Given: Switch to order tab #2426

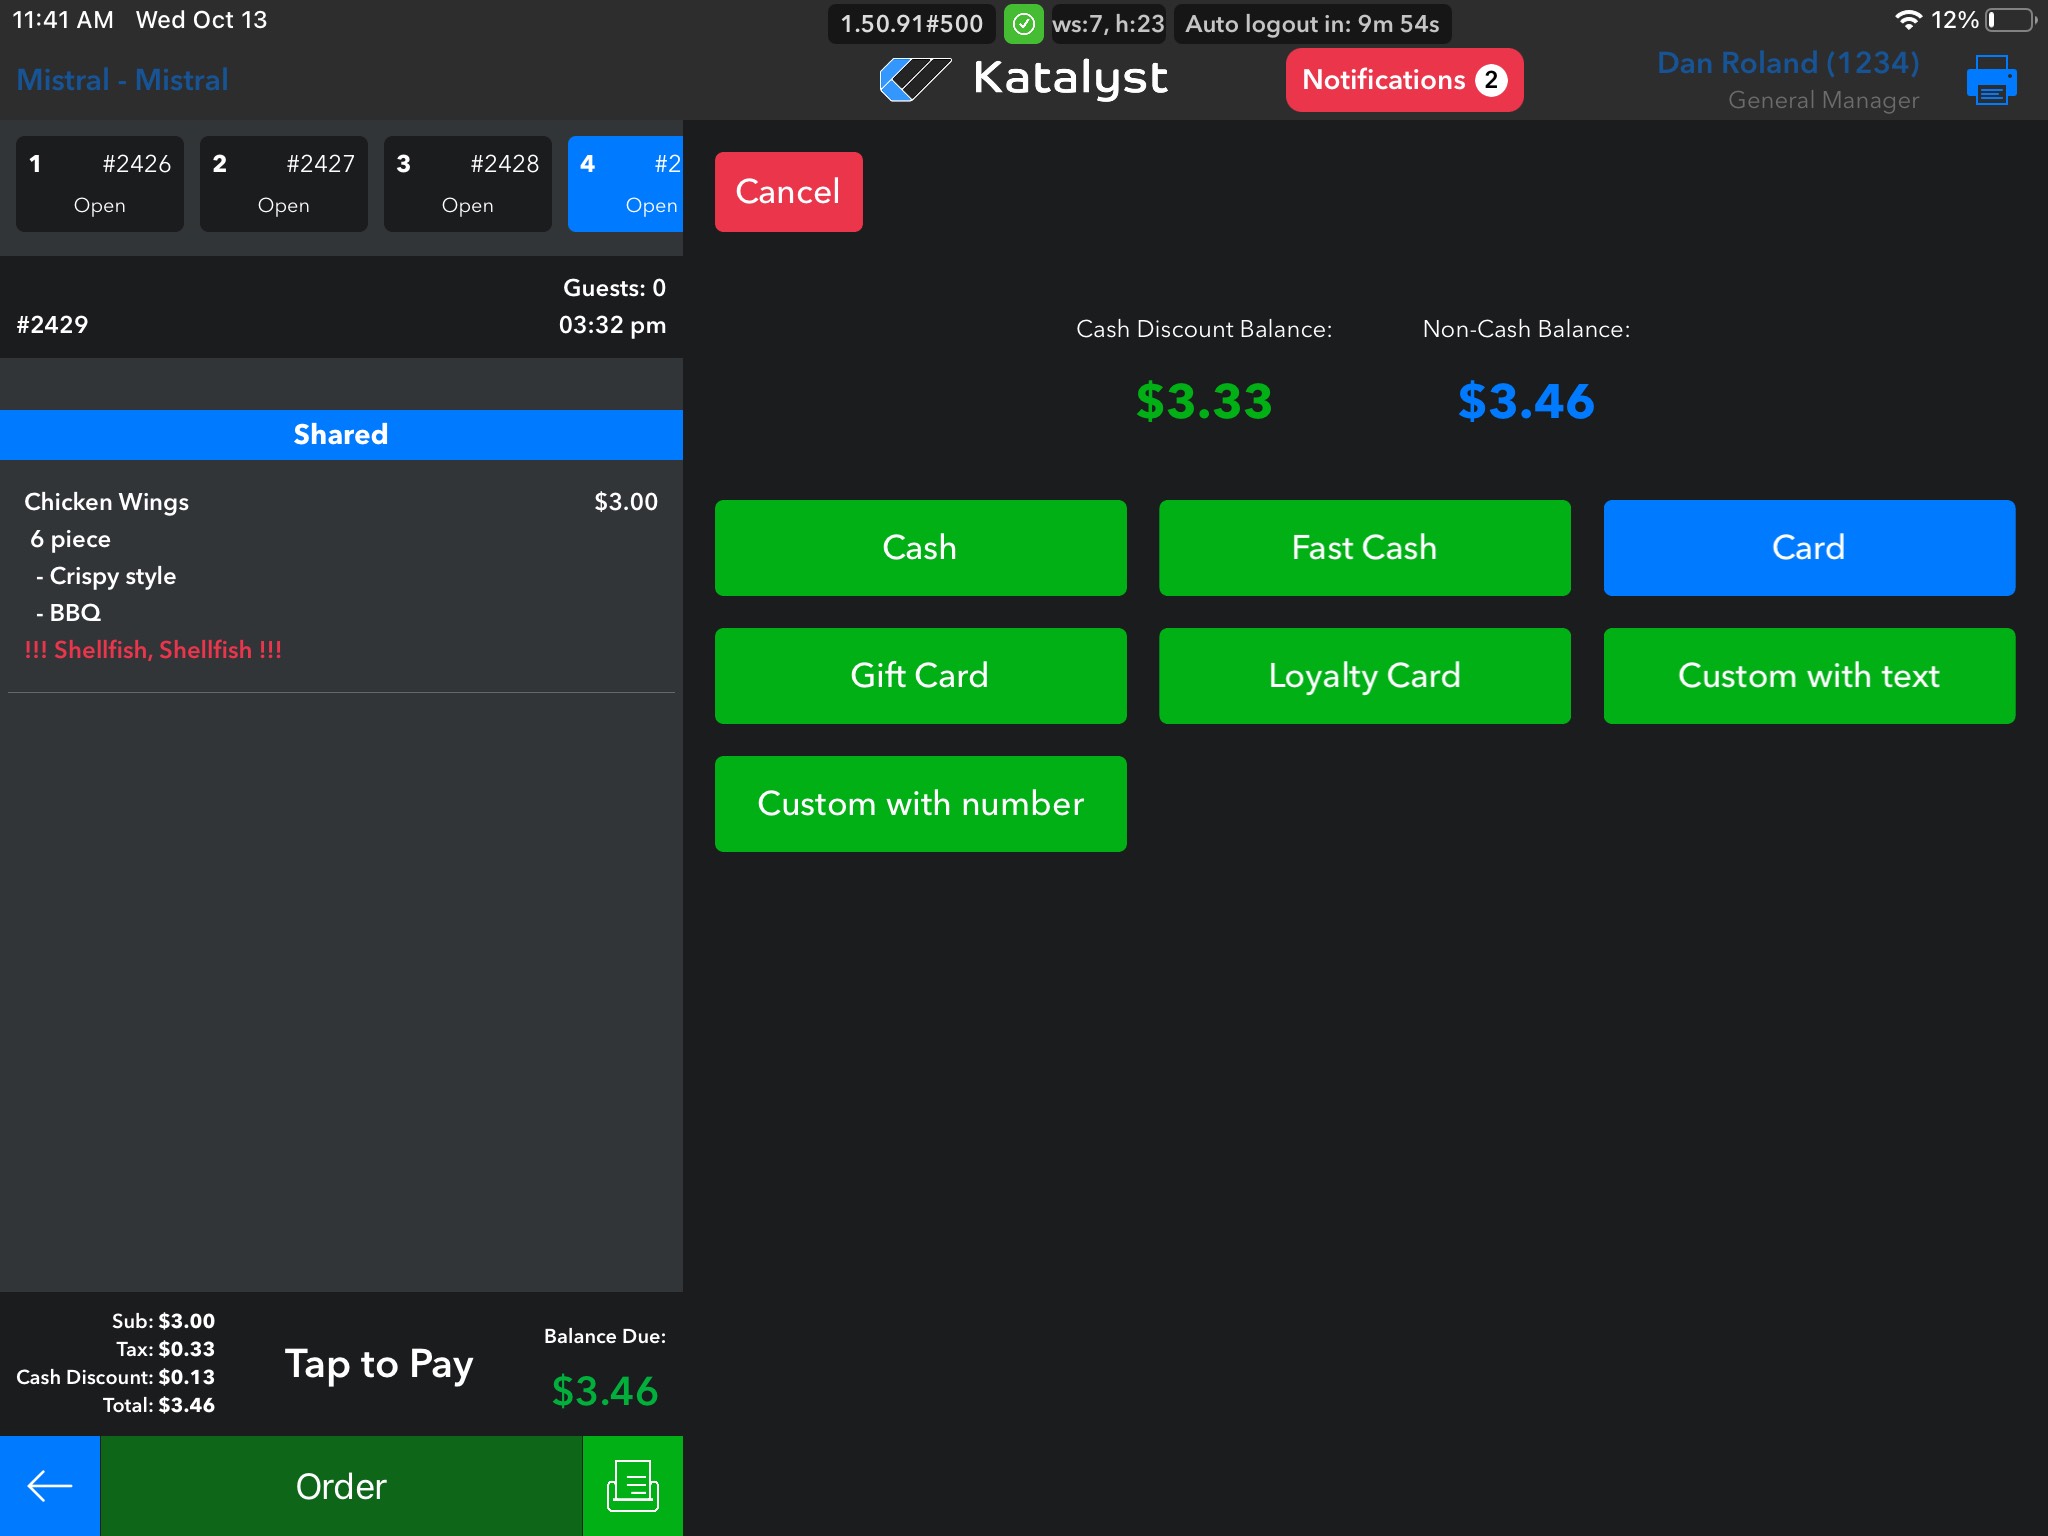Looking at the screenshot, I should tap(100, 184).
